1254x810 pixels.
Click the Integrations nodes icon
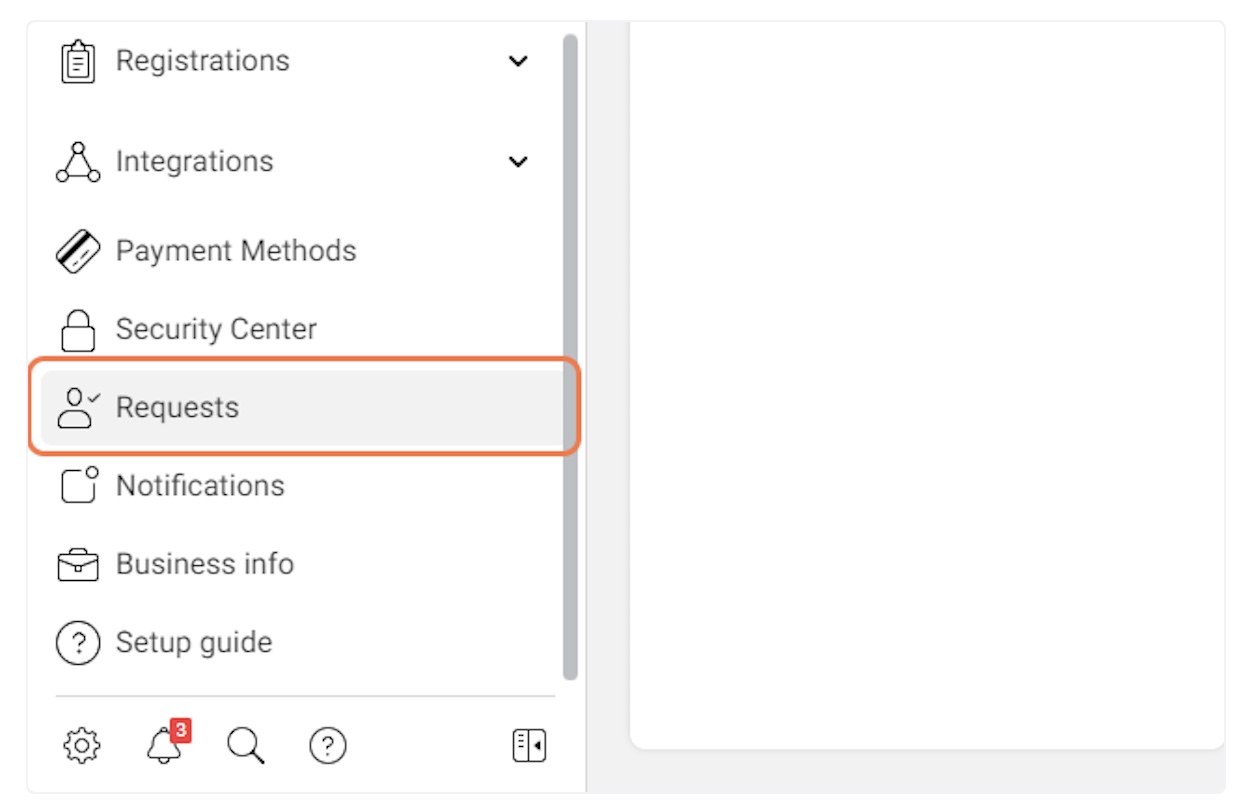(78, 162)
